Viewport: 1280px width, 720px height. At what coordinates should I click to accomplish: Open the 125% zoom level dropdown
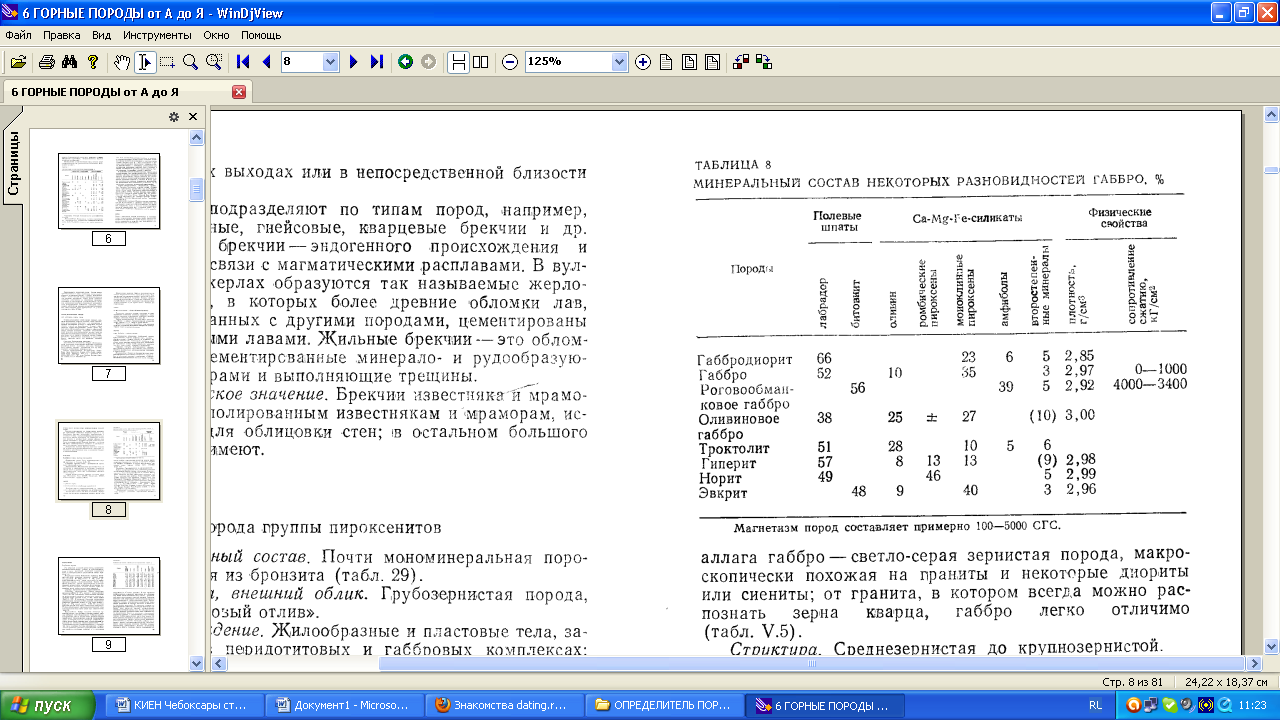(x=619, y=62)
